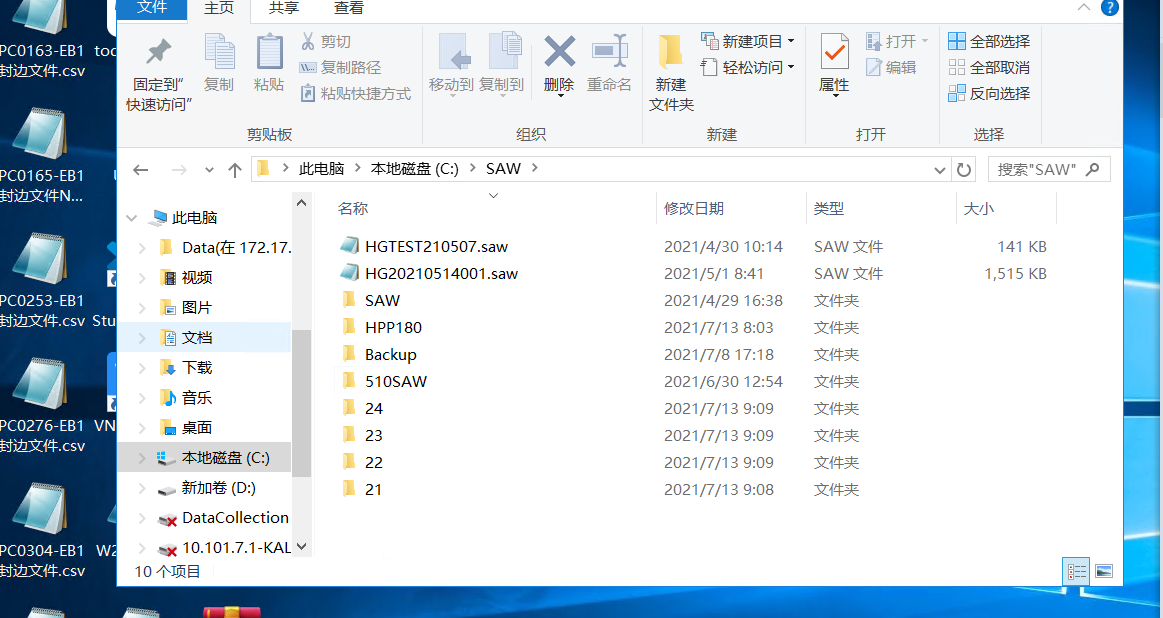Viewport: 1163px width, 618px height.
Task: Open the File (文件) ribbon tab
Action: [152, 7]
